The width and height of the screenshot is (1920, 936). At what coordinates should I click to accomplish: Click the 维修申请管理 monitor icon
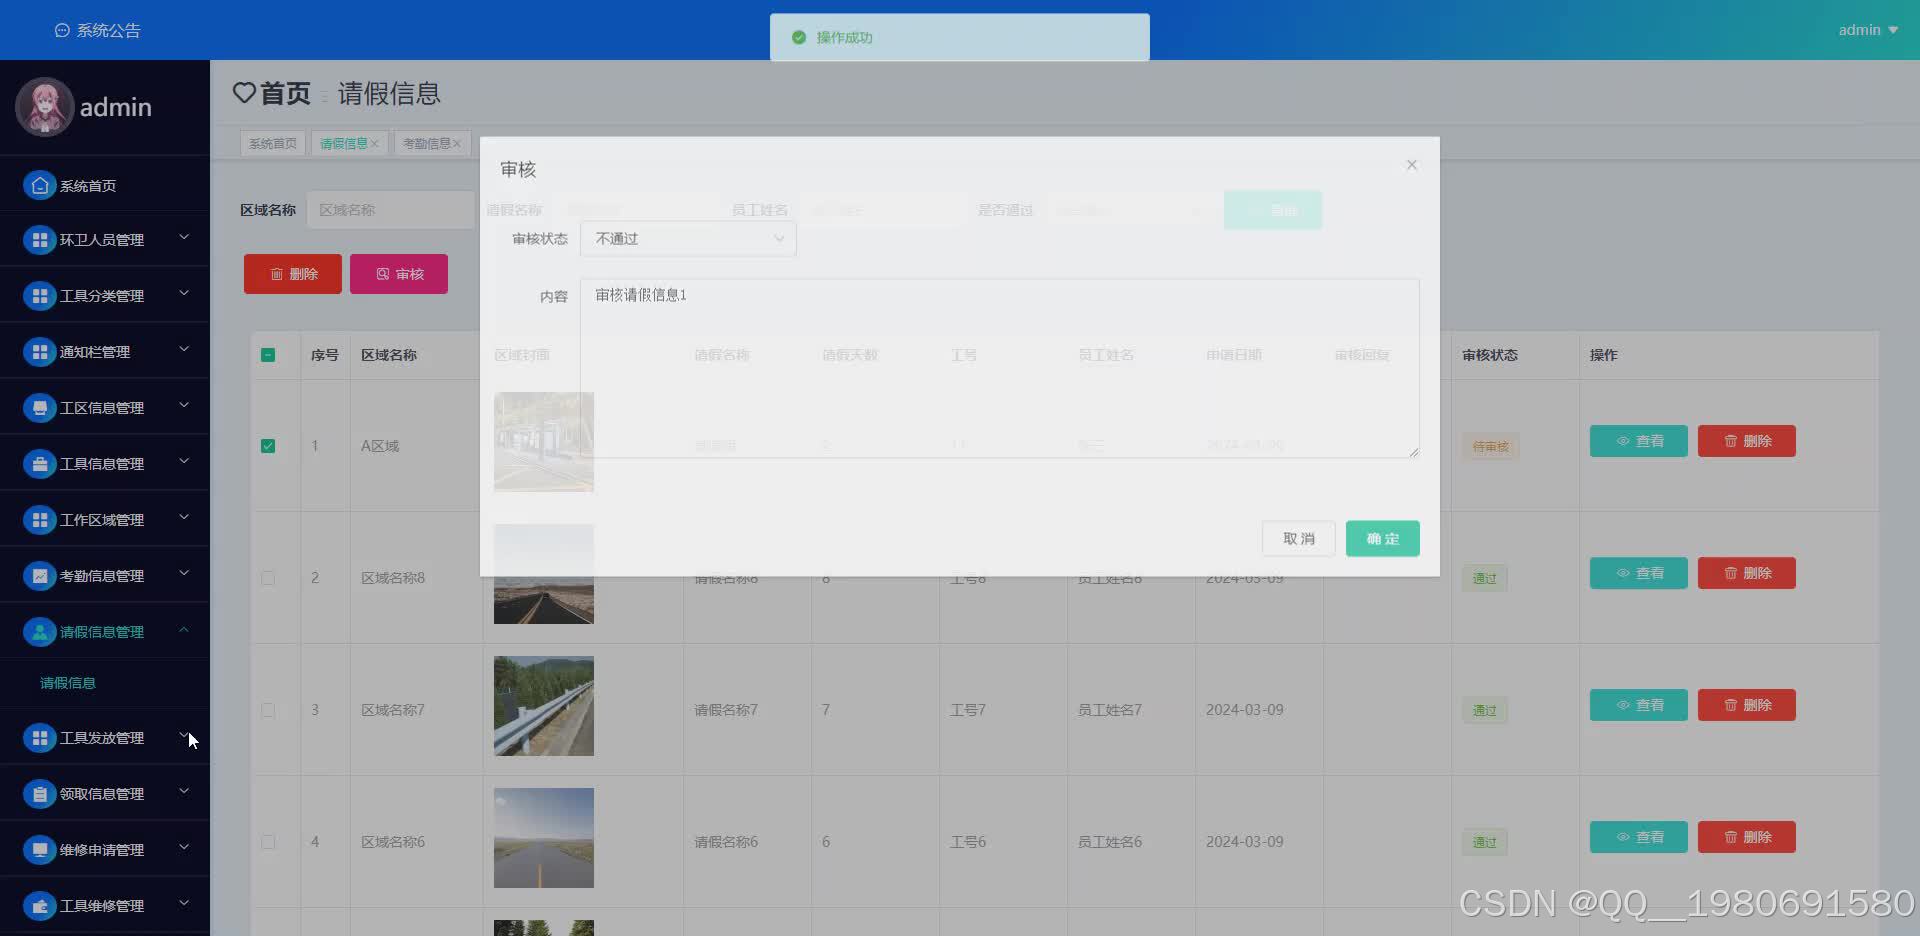[x=40, y=850]
